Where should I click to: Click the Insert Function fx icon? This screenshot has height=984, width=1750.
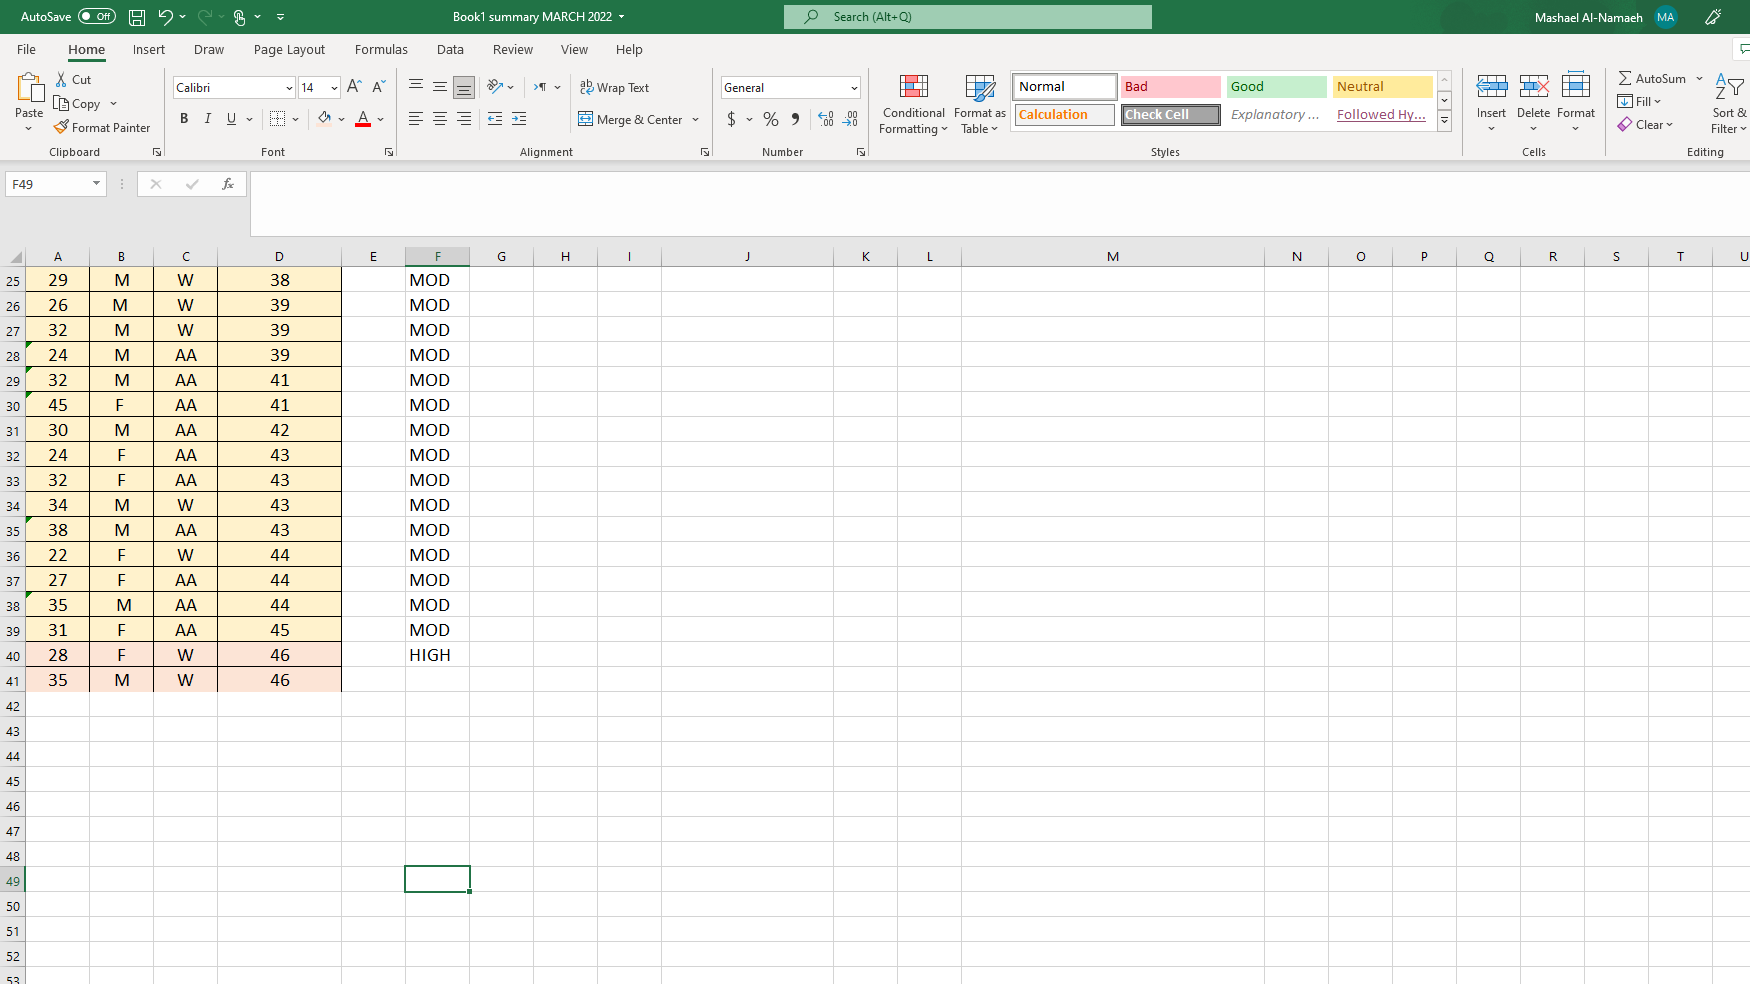click(228, 184)
